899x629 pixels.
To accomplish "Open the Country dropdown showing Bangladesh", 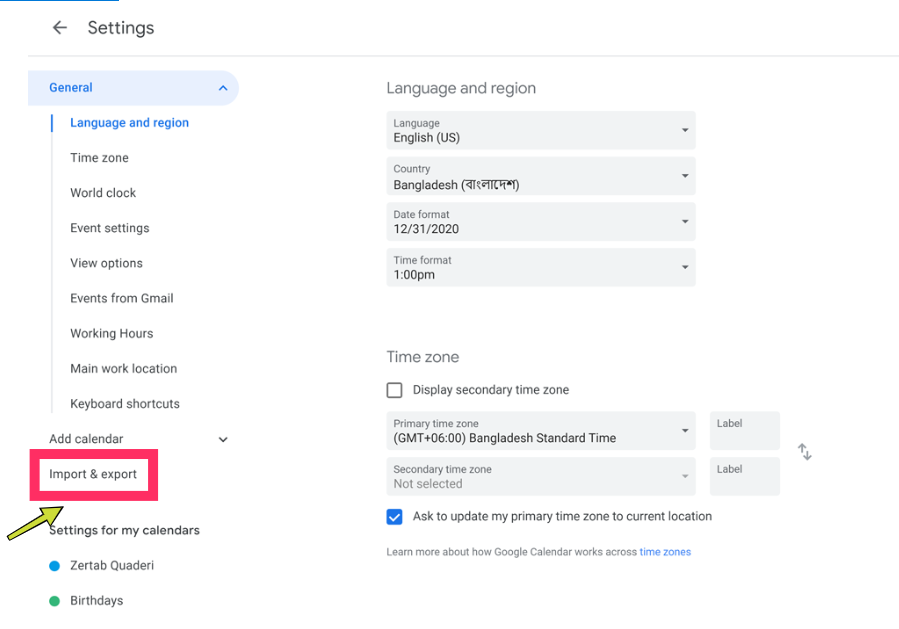I will click(x=541, y=176).
